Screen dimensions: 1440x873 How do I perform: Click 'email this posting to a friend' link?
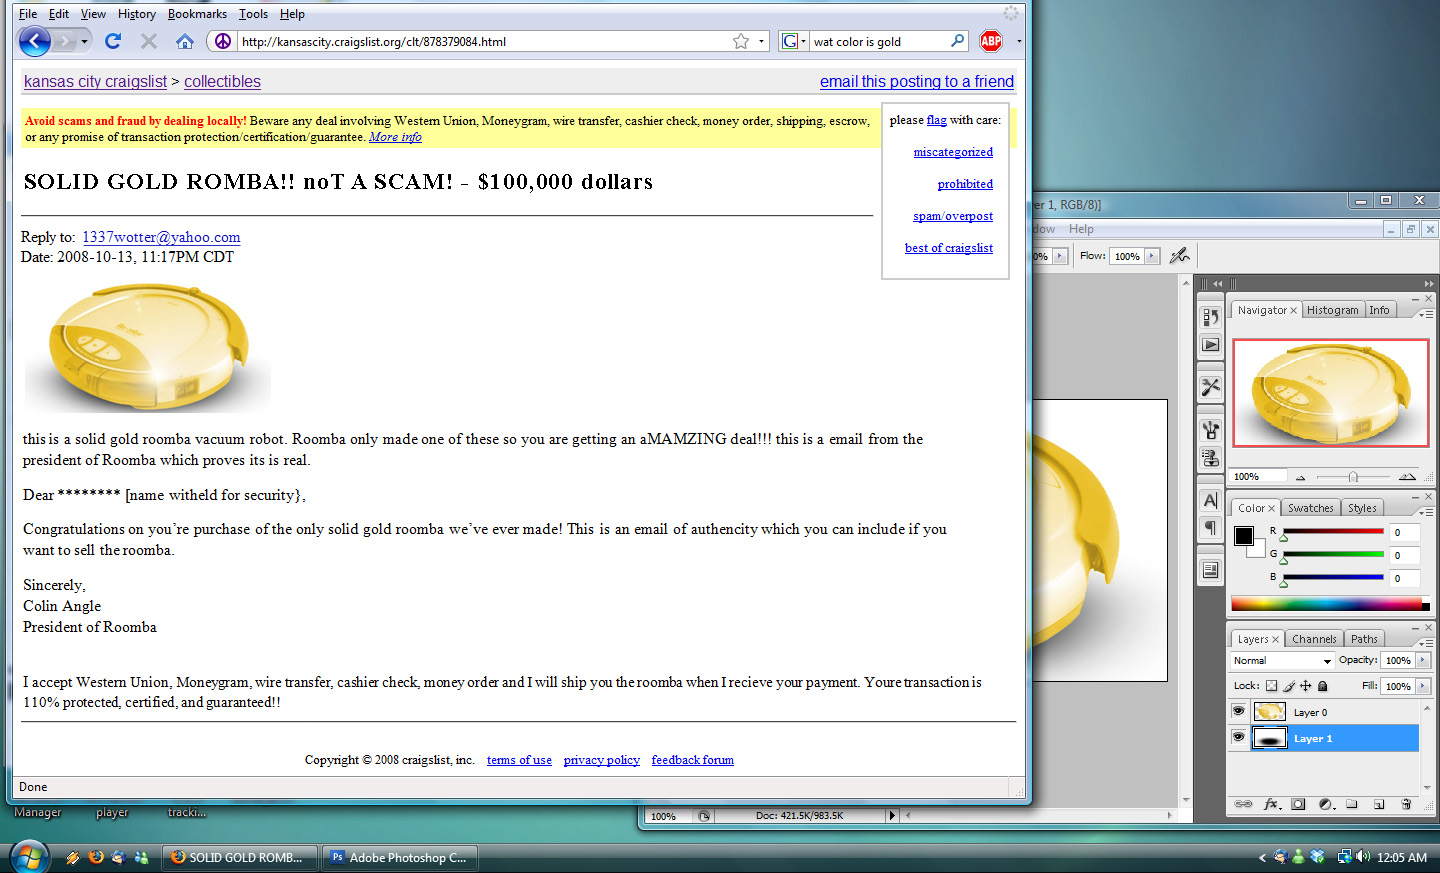tap(917, 82)
